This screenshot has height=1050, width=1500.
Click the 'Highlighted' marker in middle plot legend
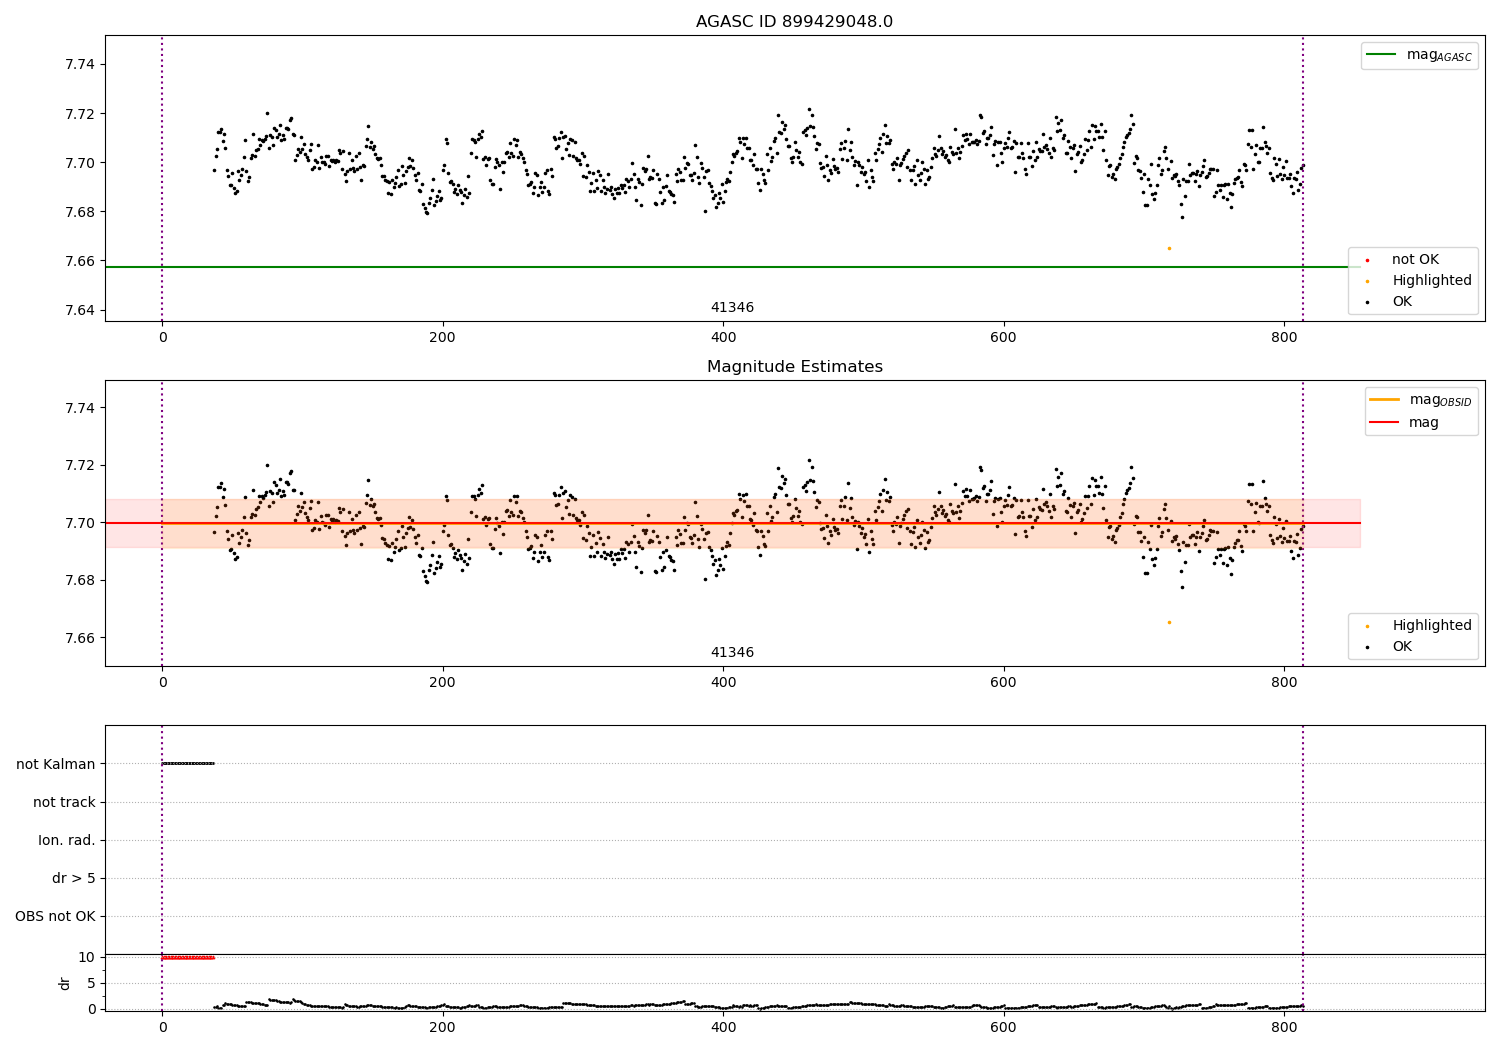pos(1367,626)
